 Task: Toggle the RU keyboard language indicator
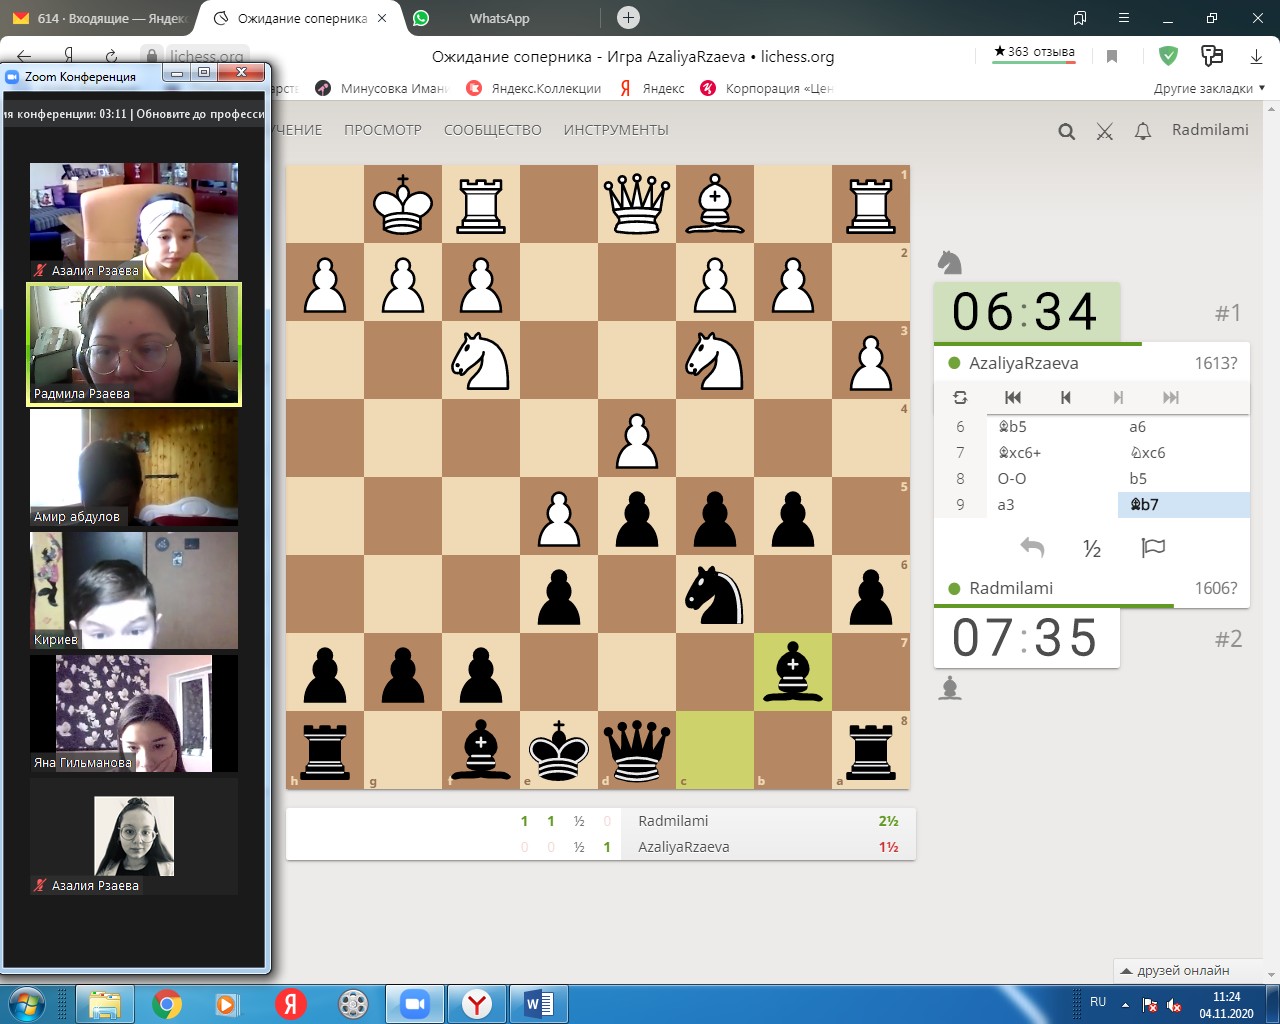[x=1098, y=1002]
